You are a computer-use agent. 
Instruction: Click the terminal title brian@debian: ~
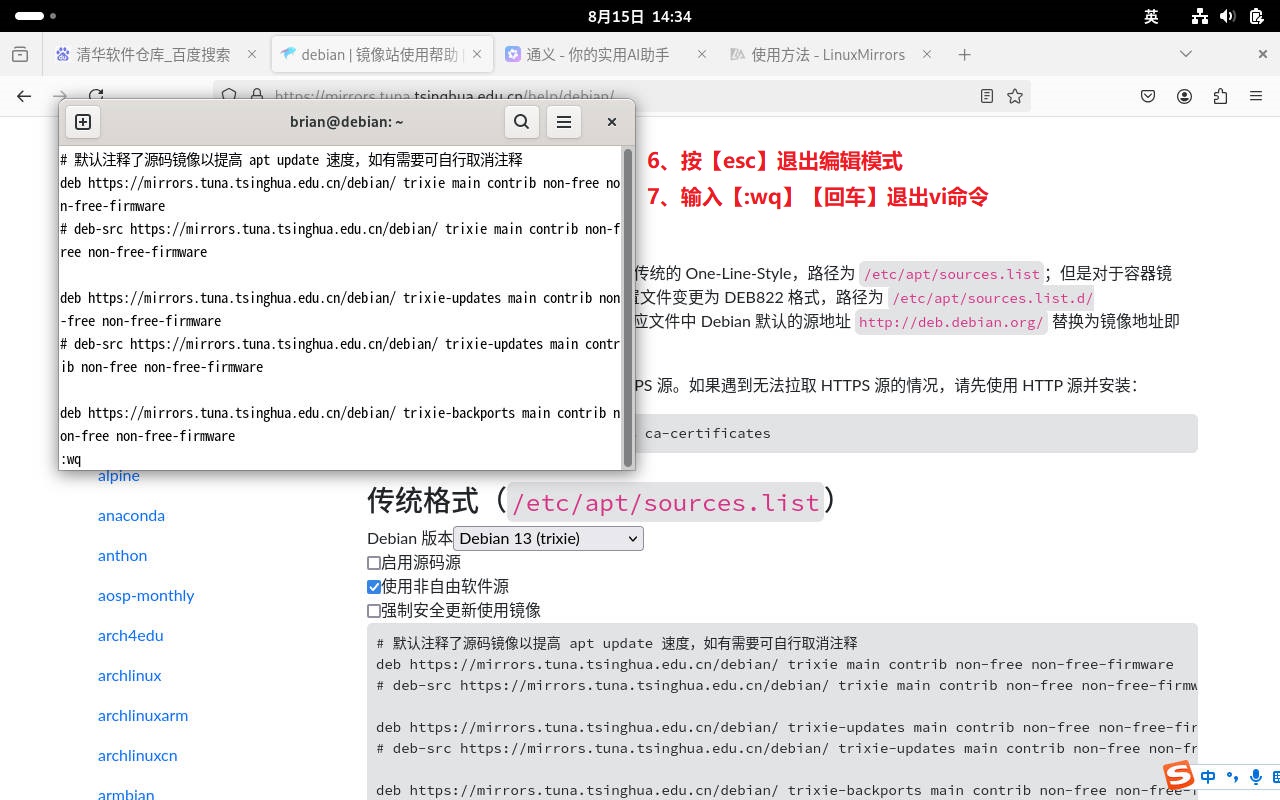346,122
